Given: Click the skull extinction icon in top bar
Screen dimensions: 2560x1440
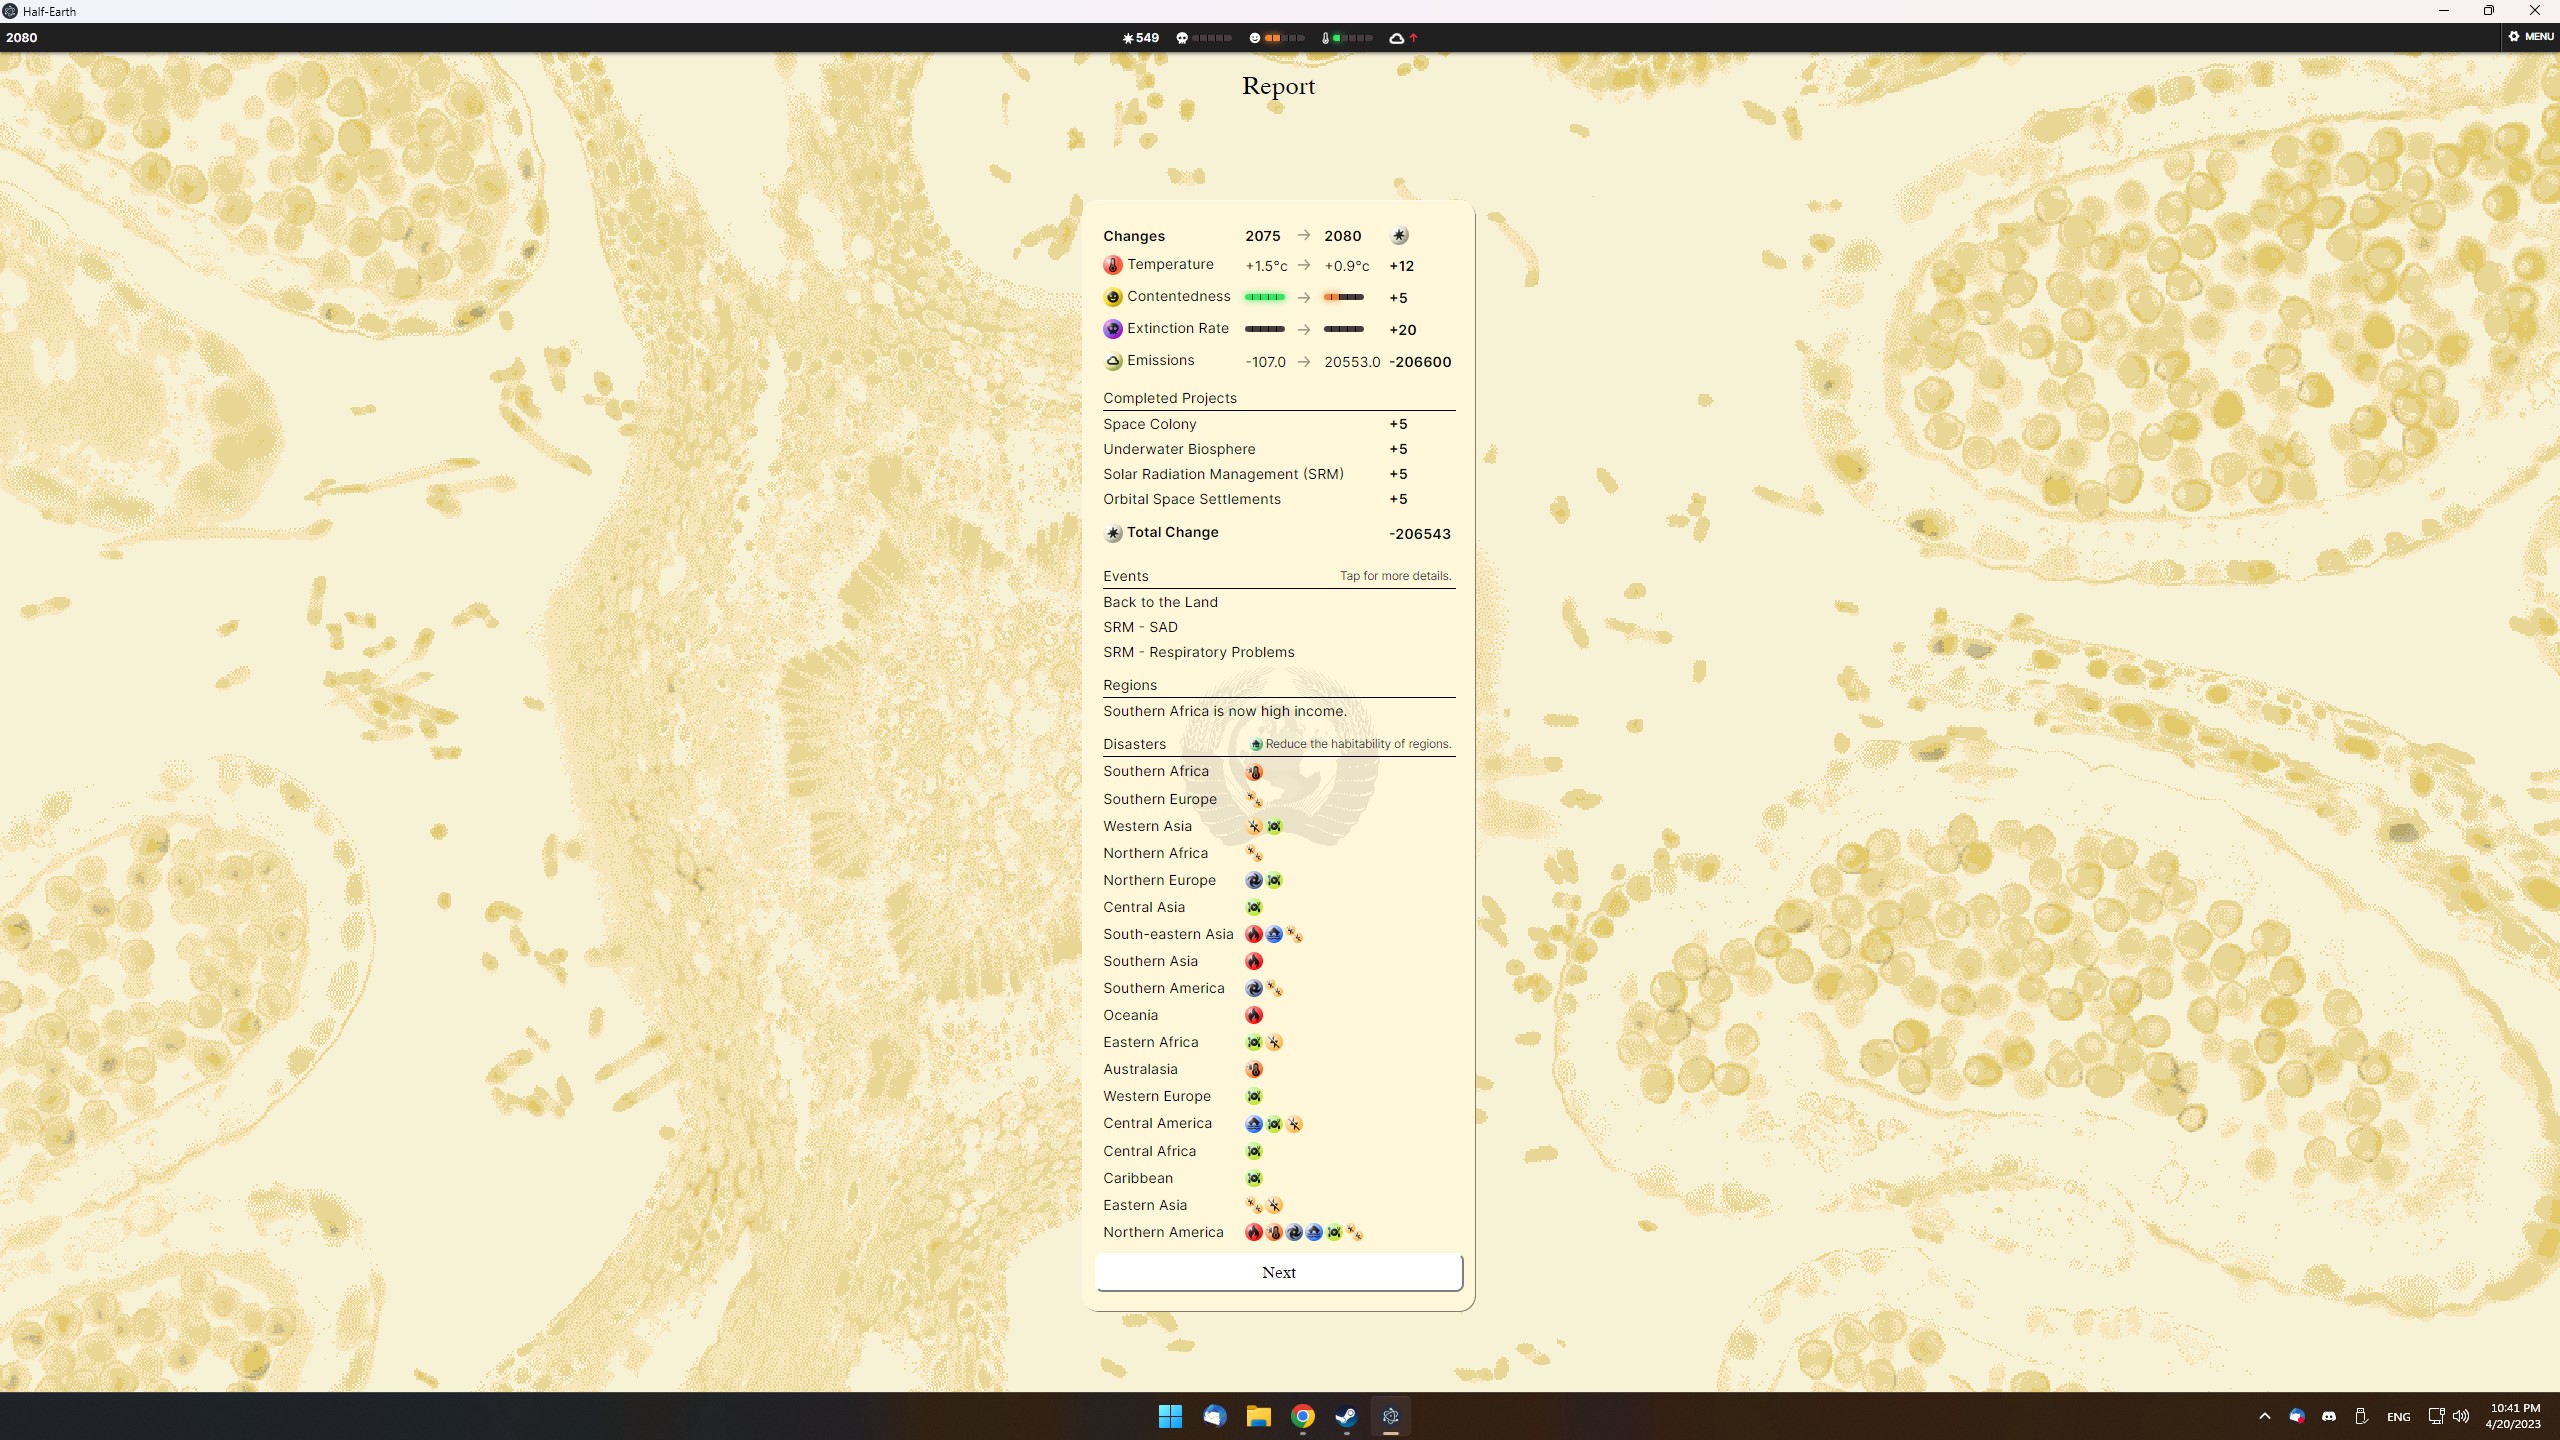Looking at the screenshot, I should click(x=1182, y=38).
